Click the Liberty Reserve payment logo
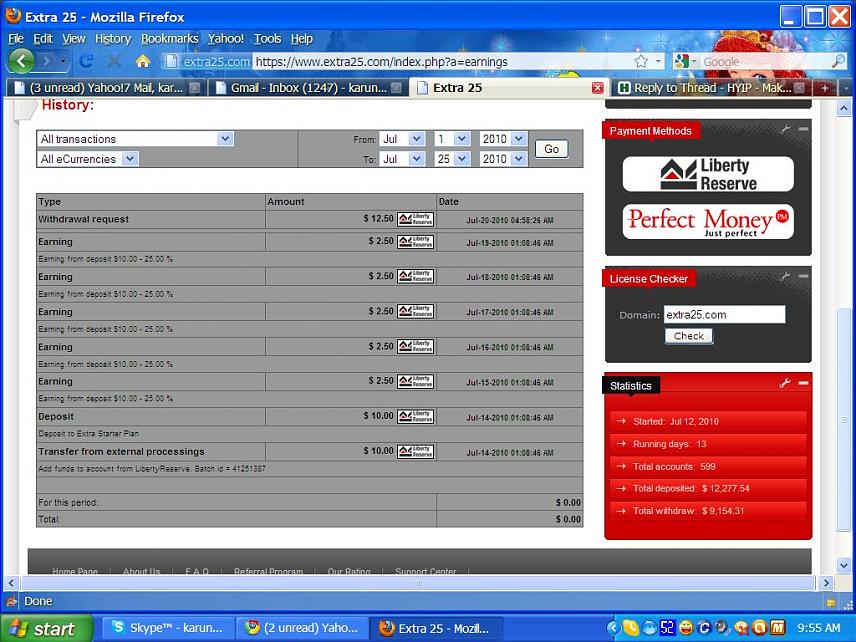 coord(708,174)
